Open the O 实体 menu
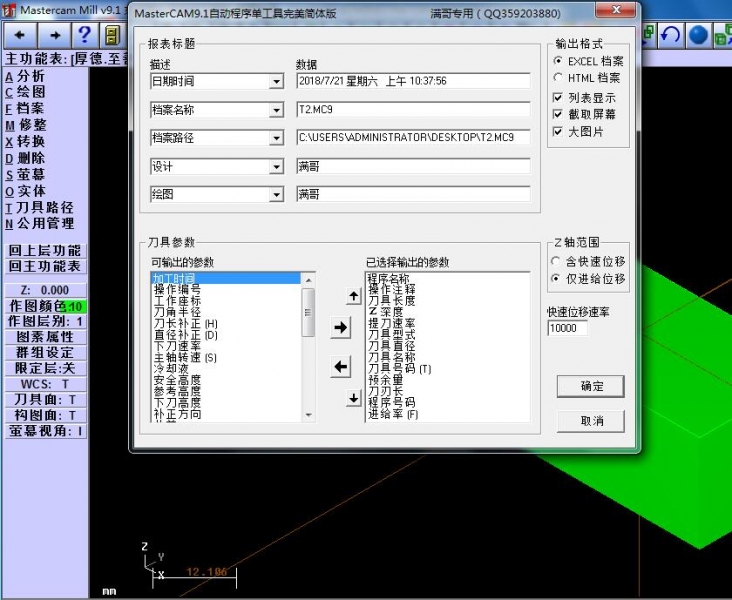 pos(26,191)
